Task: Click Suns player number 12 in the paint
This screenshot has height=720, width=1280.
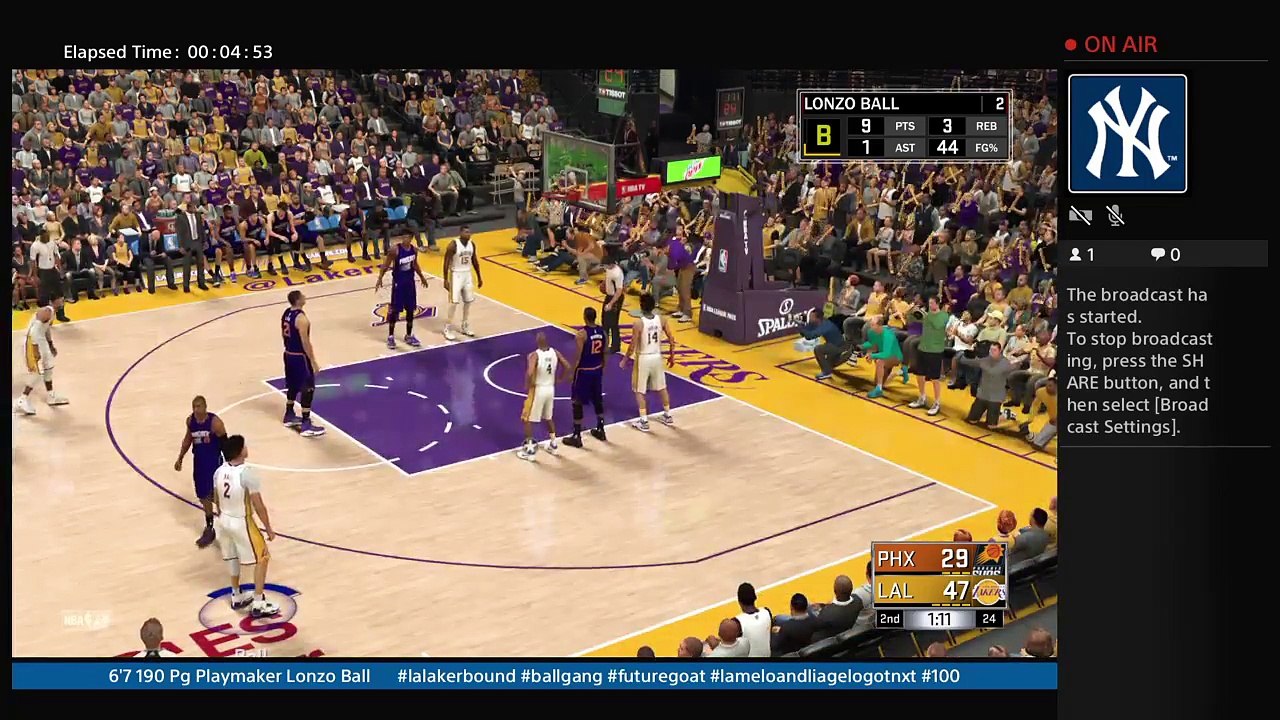Action: point(588,377)
